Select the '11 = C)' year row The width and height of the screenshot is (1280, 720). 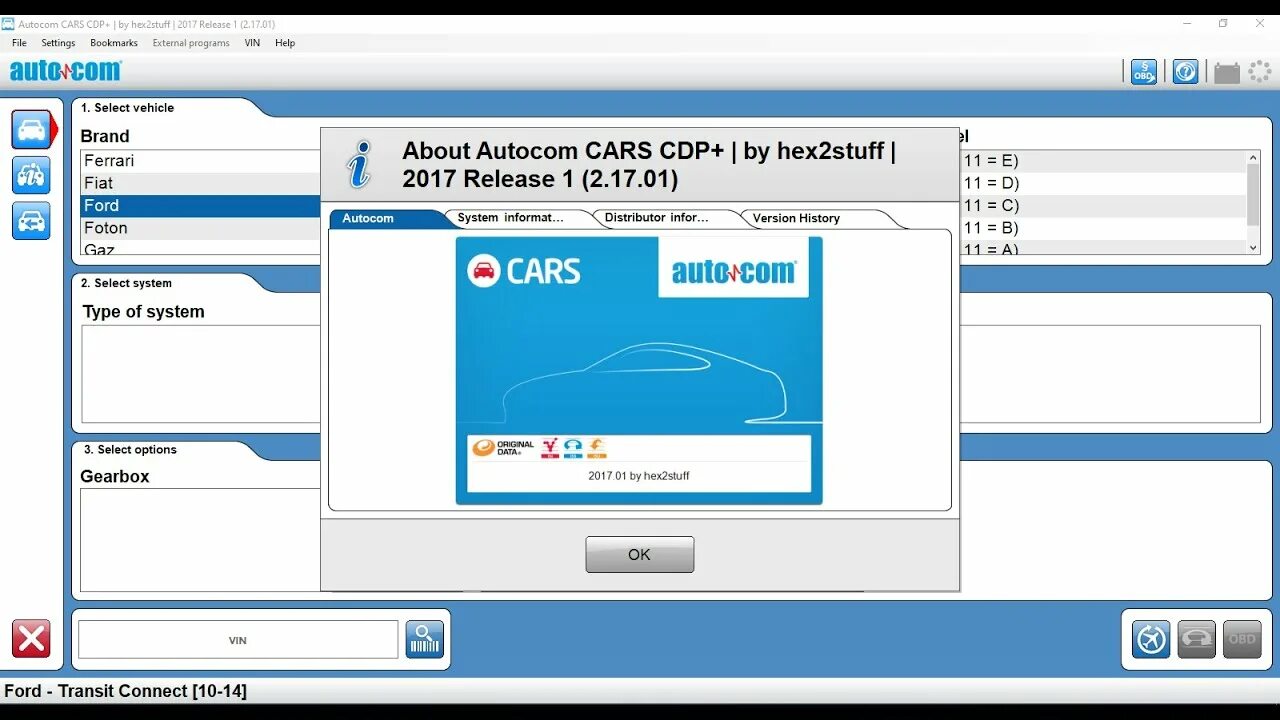(x=1103, y=205)
